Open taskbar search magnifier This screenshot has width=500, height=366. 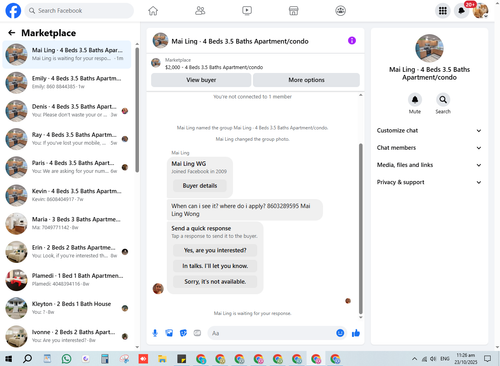pos(28,359)
